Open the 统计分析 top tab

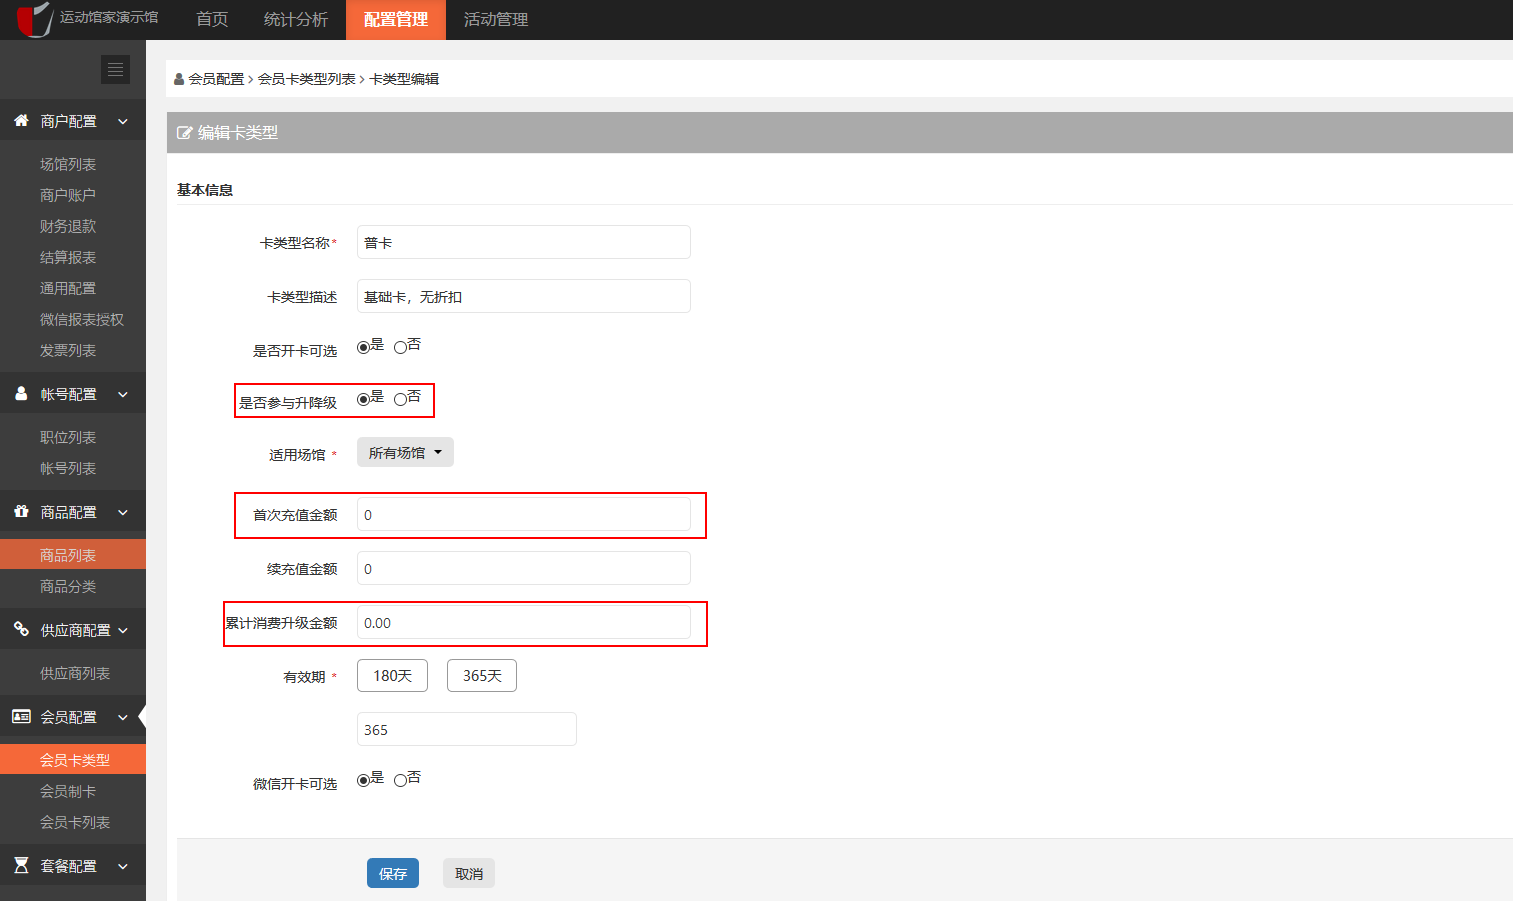tap(296, 19)
